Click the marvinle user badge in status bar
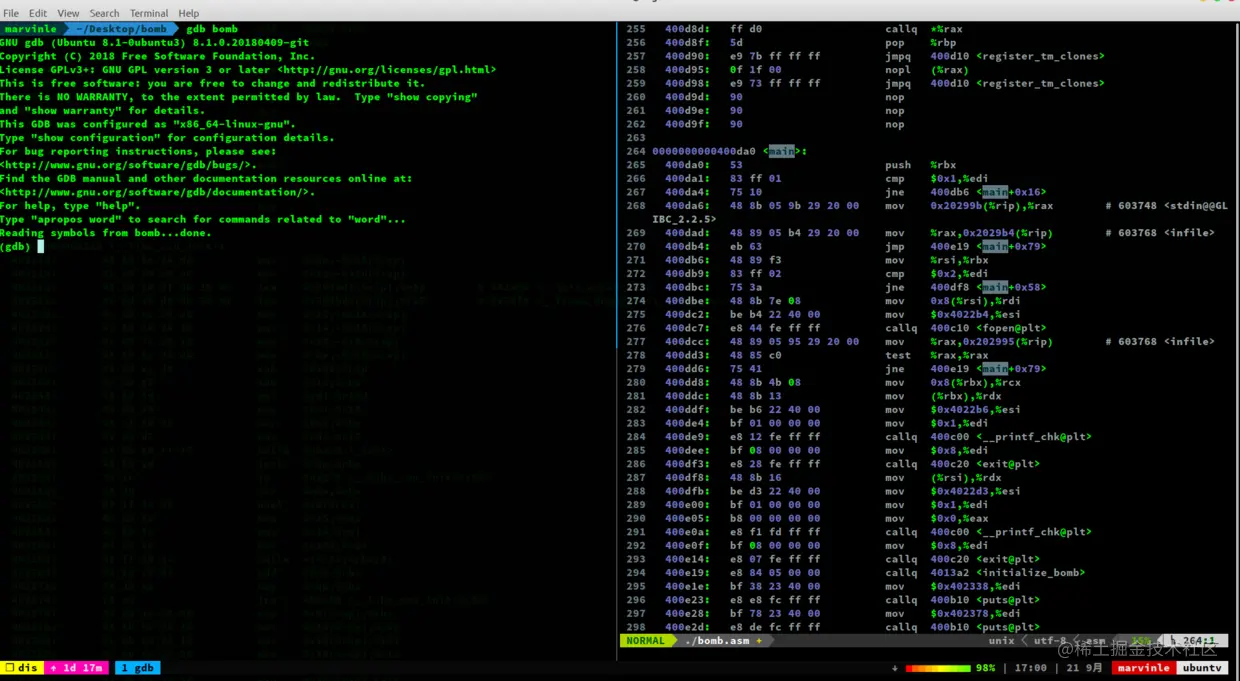This screenshot has width=1240, height=681. coord(1142,668)
